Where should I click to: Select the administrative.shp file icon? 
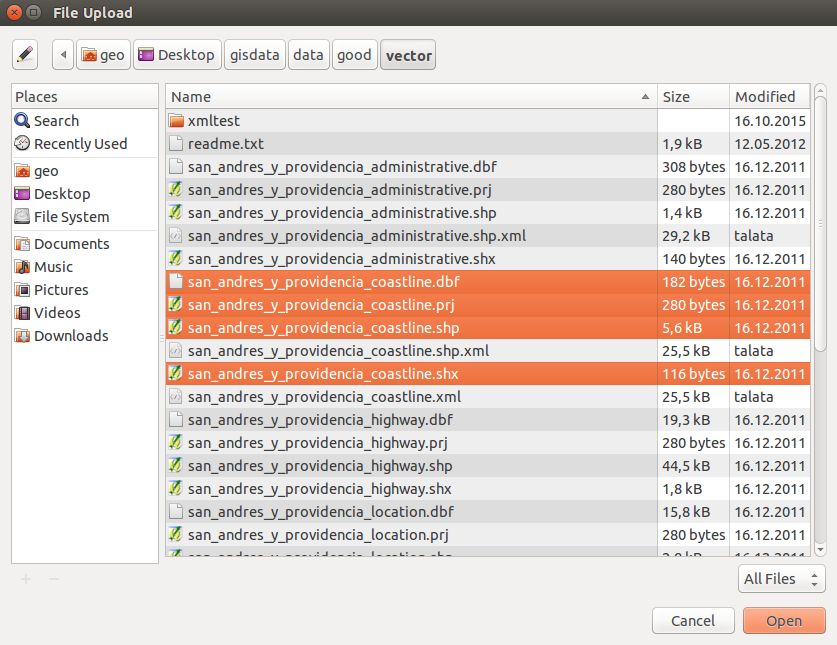[176, 213]
